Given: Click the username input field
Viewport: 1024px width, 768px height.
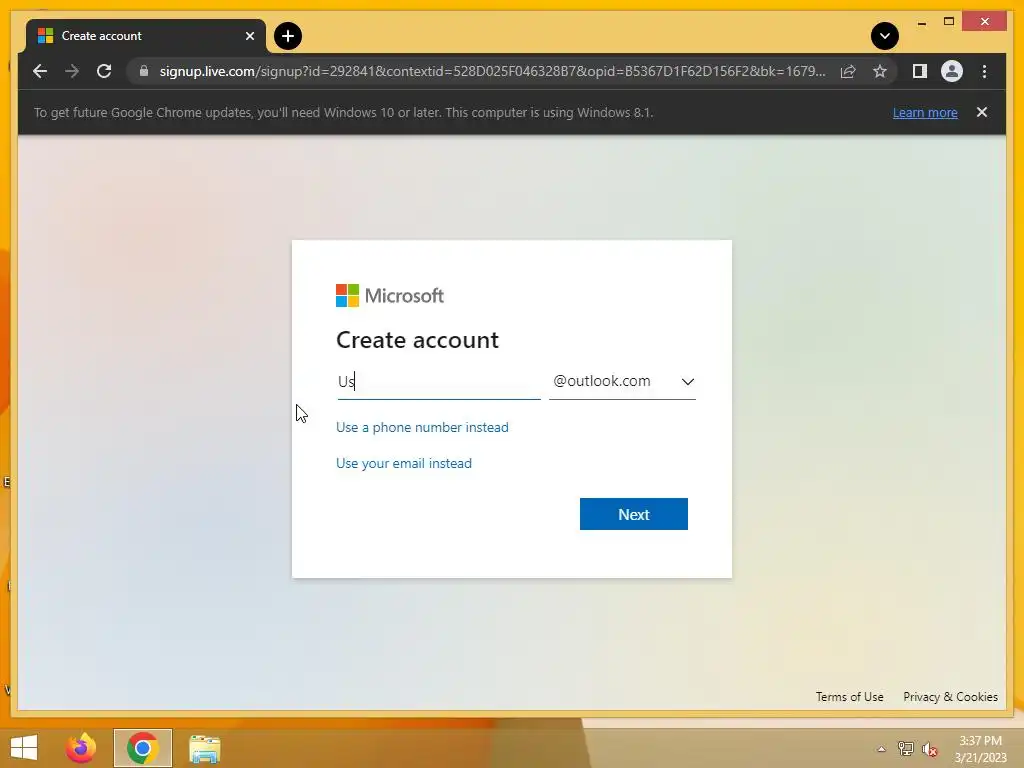Looking at the screenshot, I should [439, 381].
